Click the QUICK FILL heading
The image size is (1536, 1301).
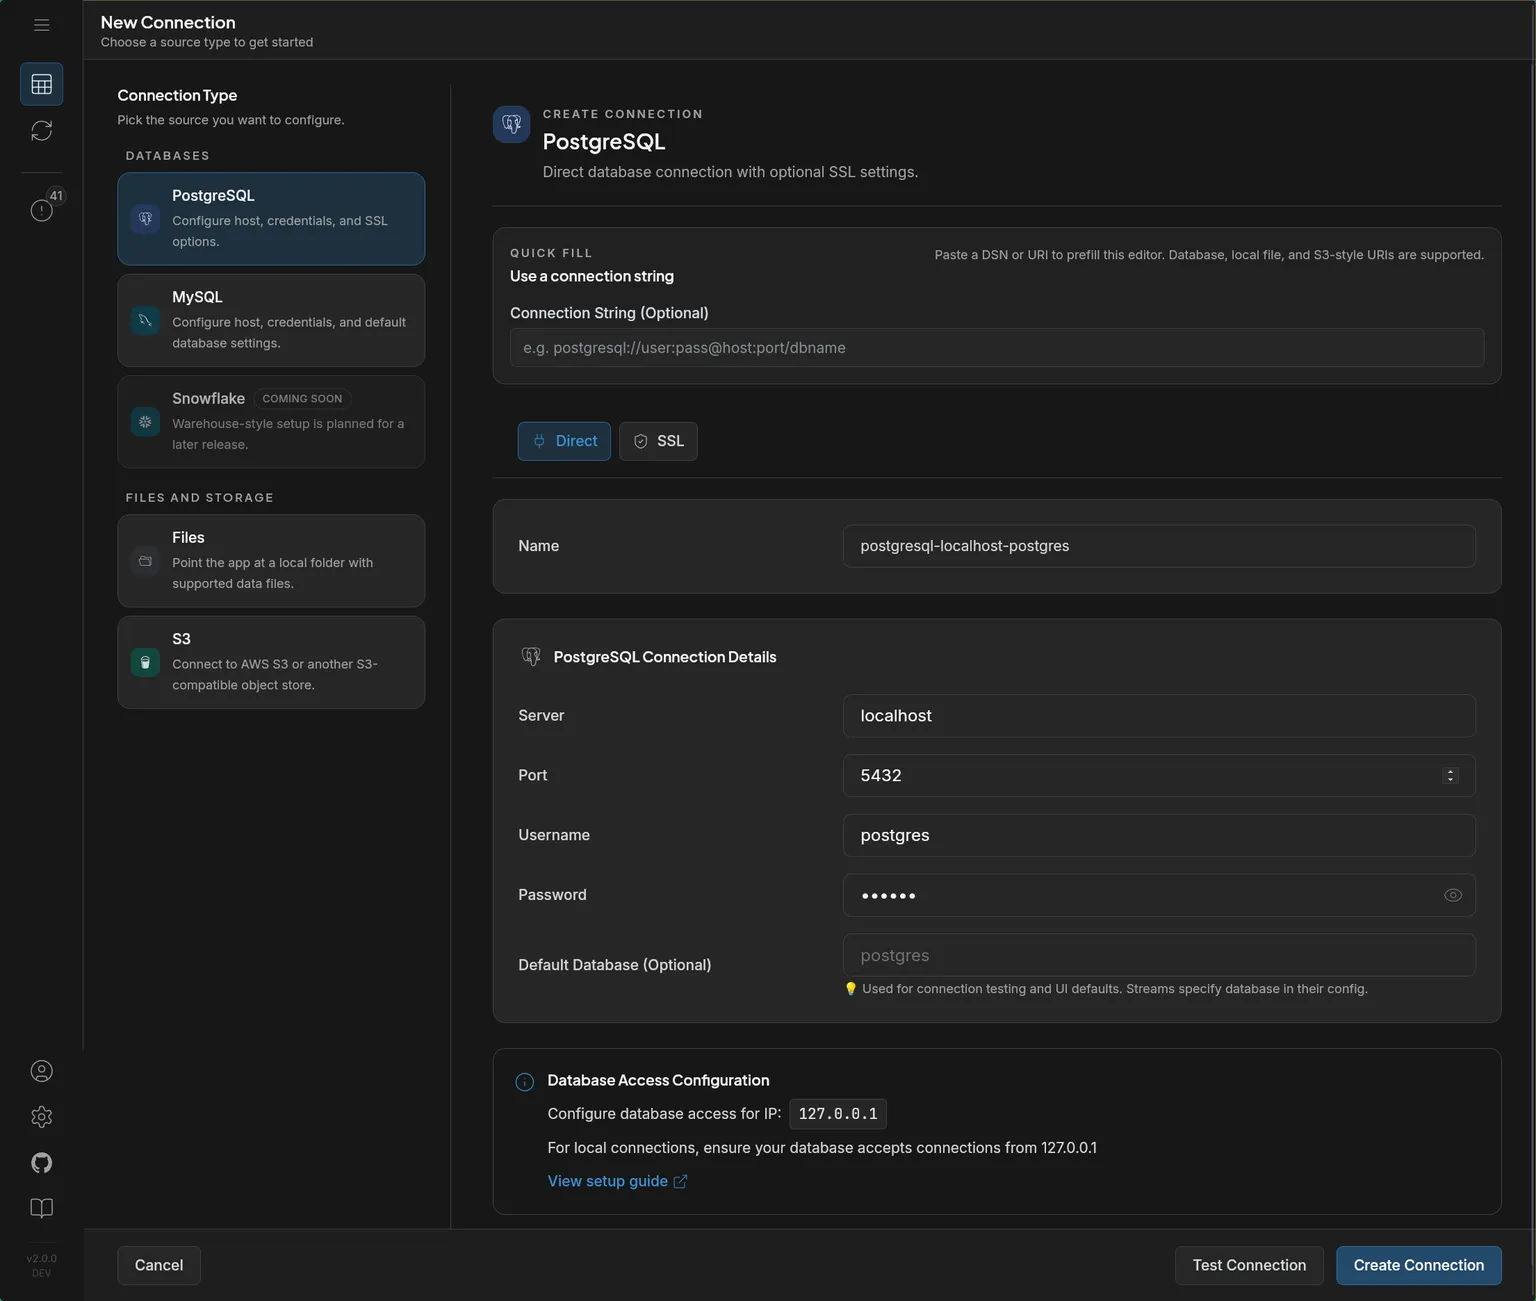(551, 253)
